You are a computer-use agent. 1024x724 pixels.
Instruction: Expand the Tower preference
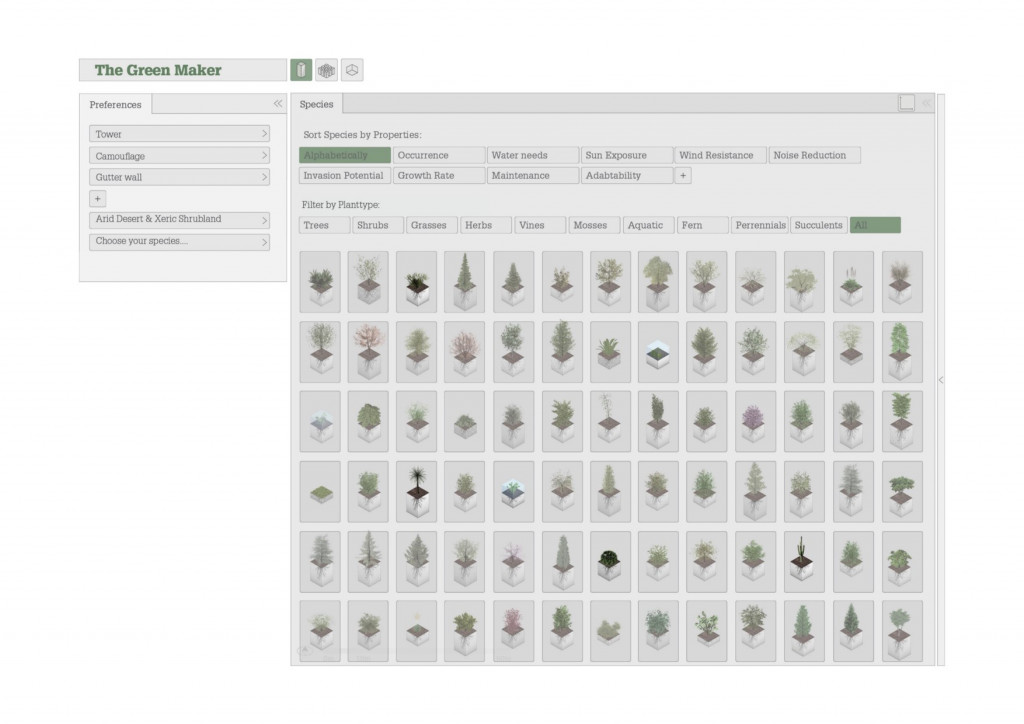[x=179, y=134]
